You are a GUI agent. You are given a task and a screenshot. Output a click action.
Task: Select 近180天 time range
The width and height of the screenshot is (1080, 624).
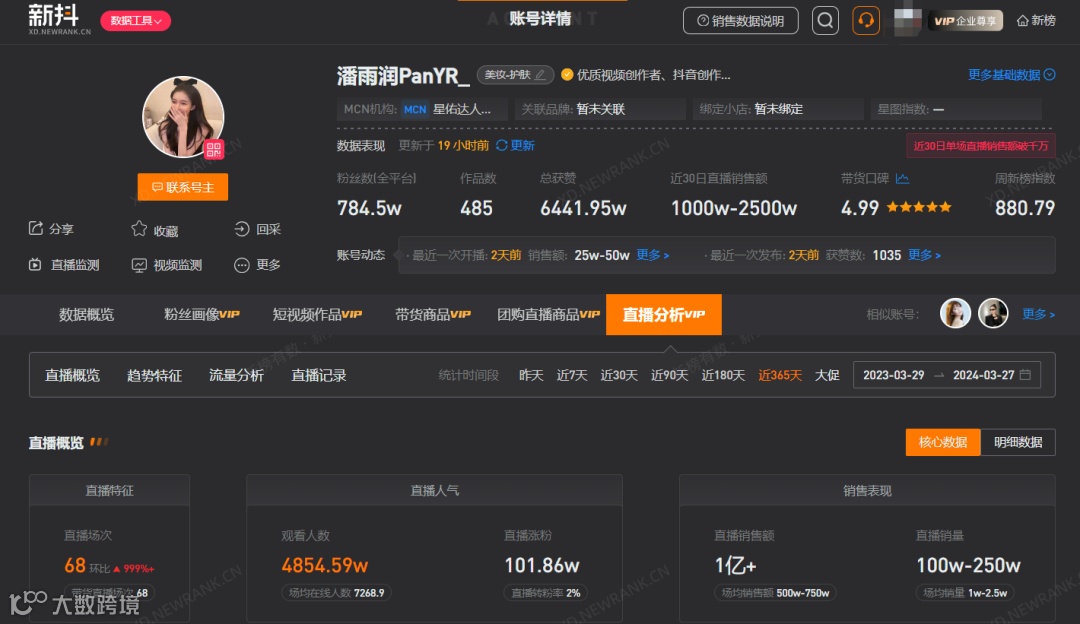723,375
